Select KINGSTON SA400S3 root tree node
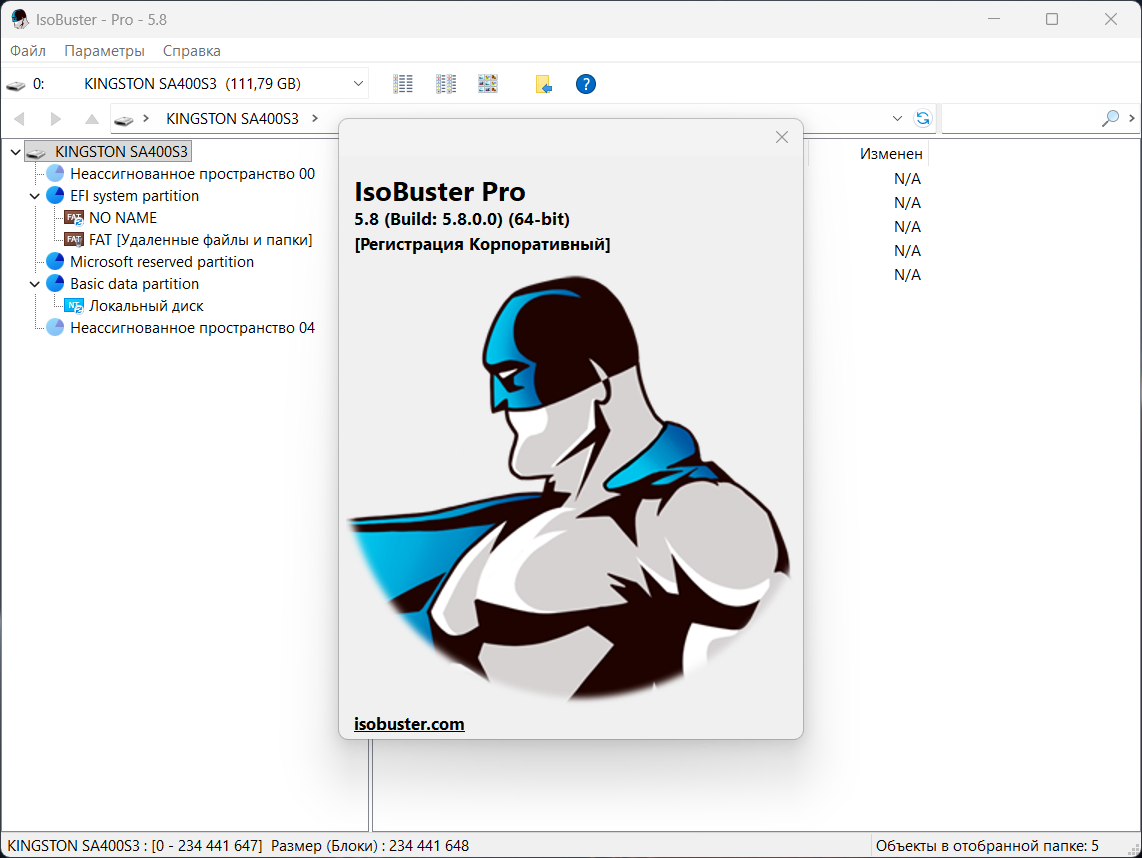 click(121, 151)
